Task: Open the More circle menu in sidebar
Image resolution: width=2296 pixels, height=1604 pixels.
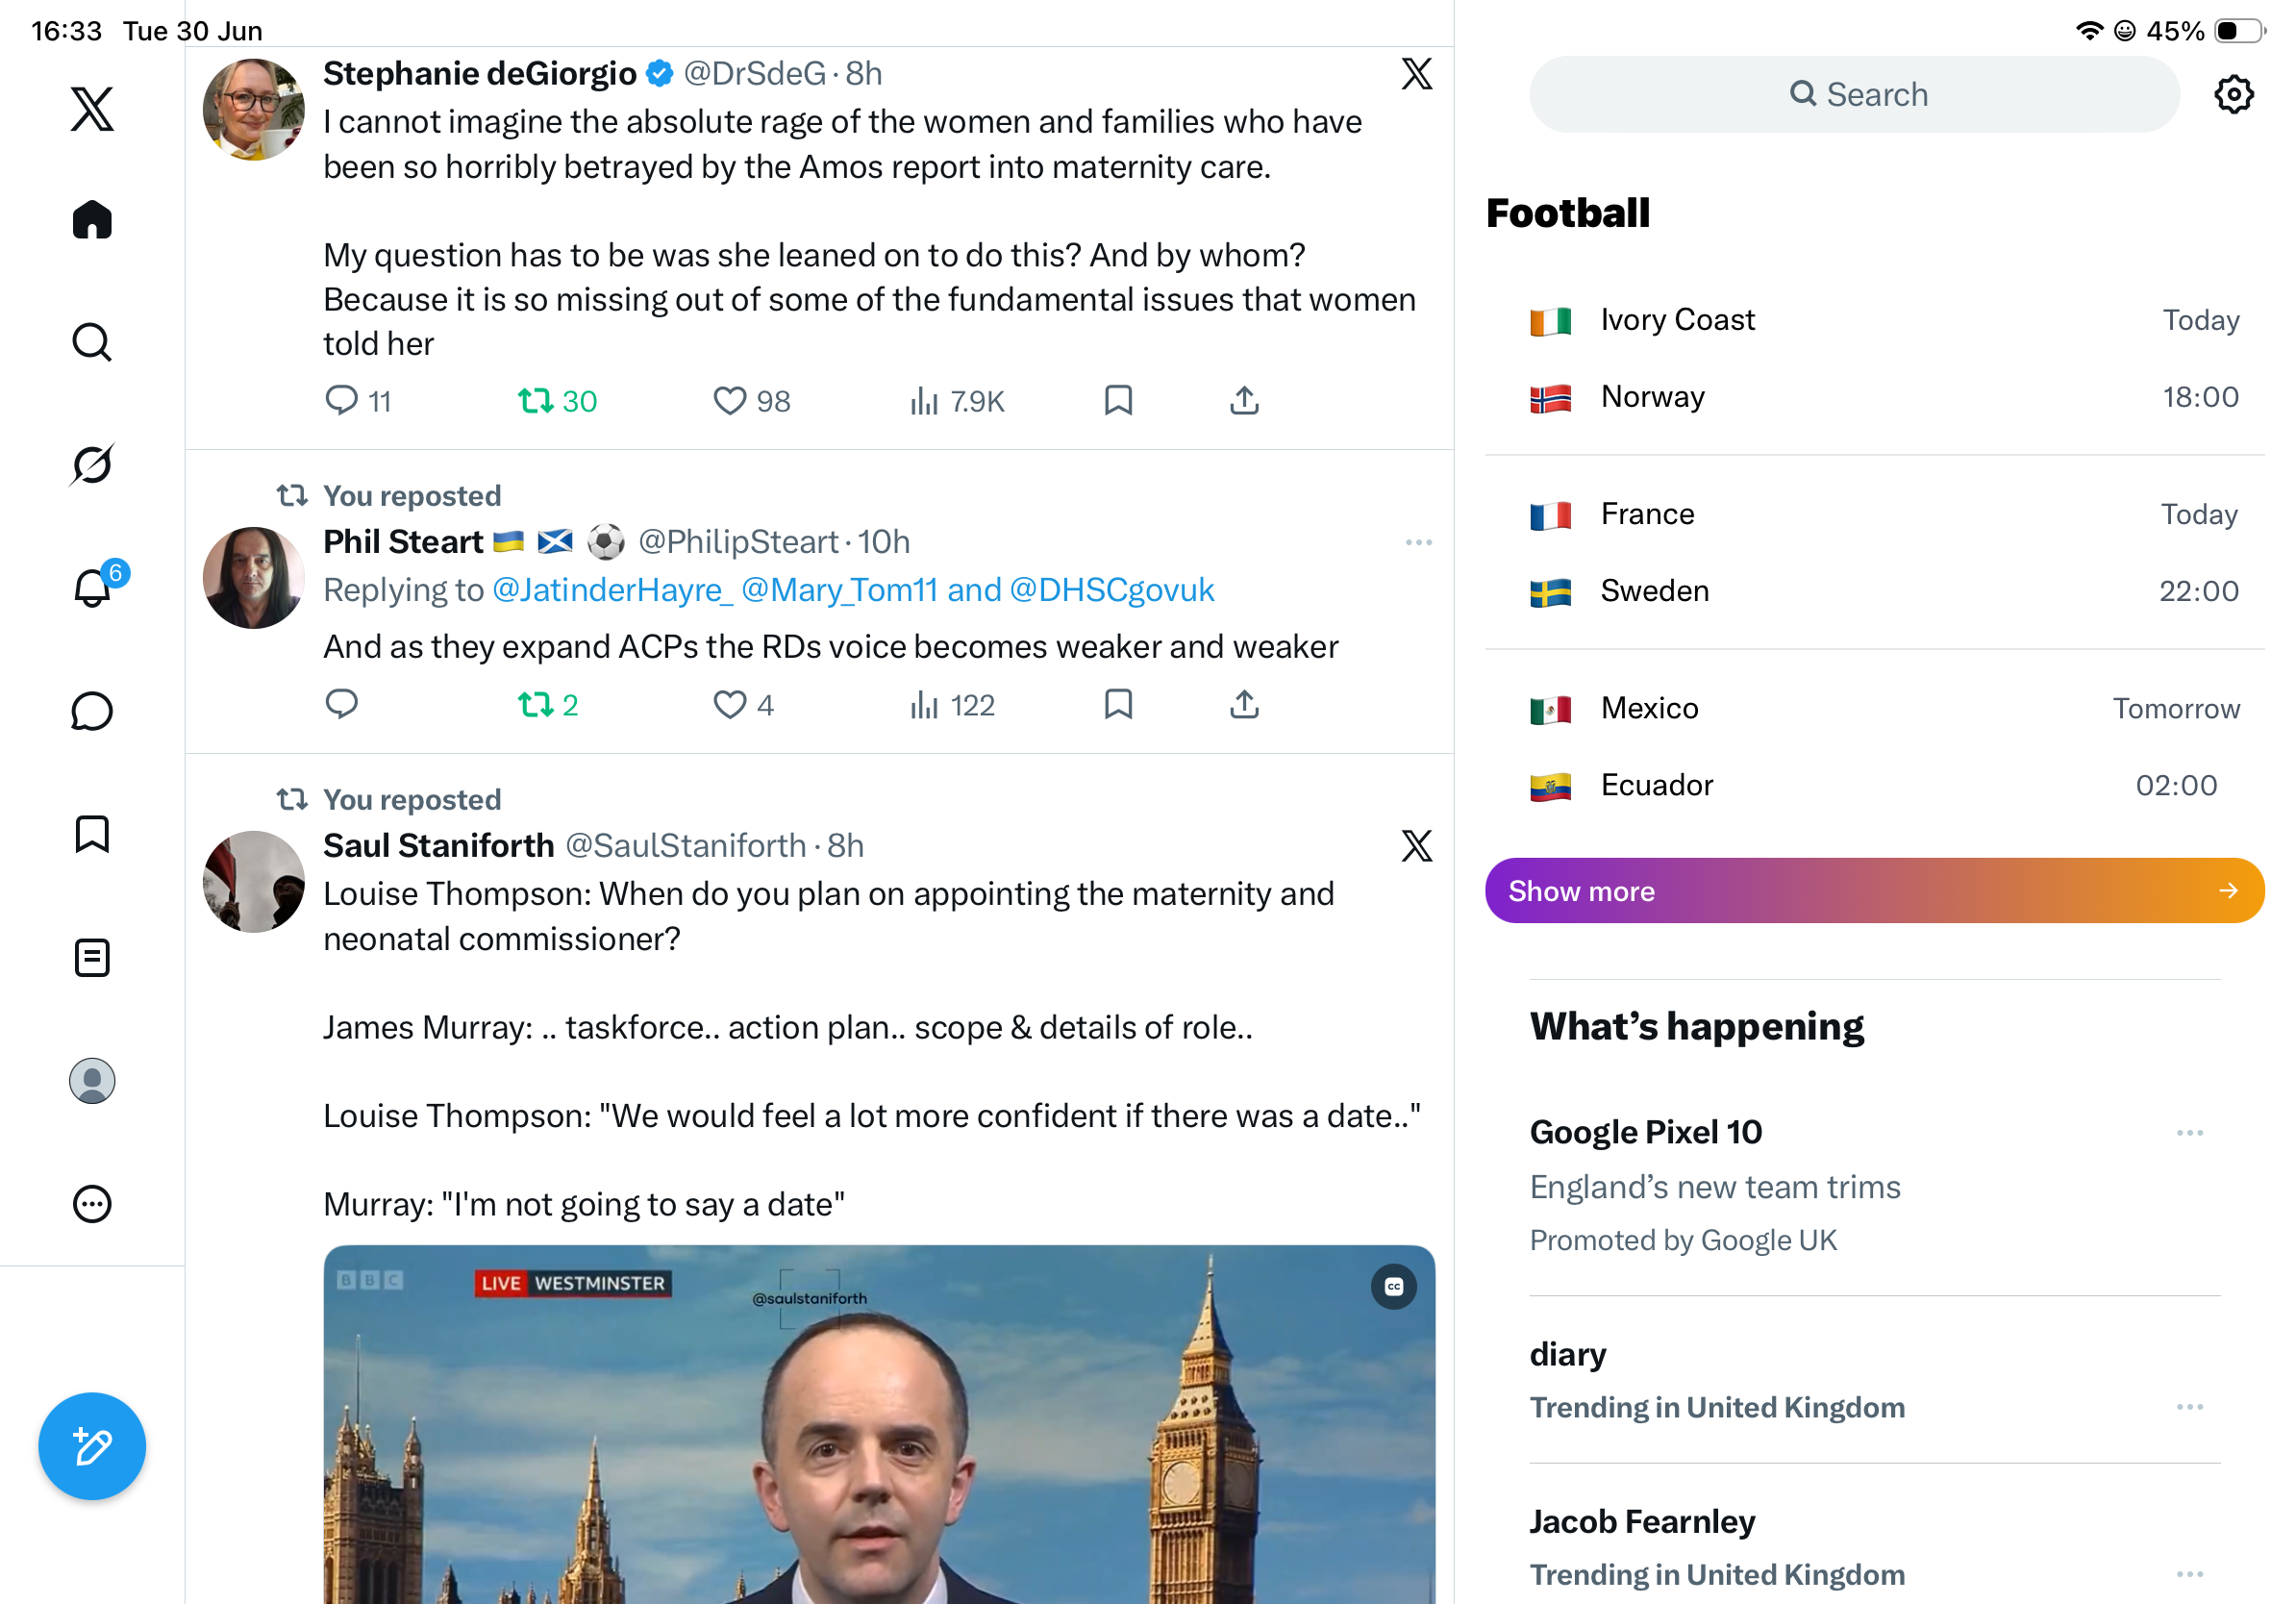Action: point(92,1204)
